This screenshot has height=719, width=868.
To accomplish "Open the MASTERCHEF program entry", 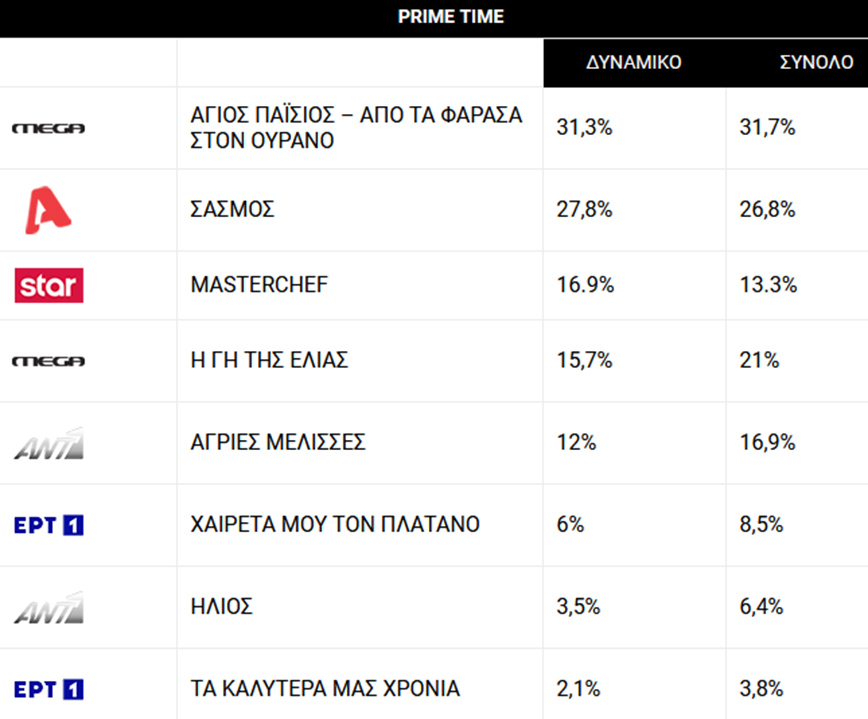I will point(259,285).
